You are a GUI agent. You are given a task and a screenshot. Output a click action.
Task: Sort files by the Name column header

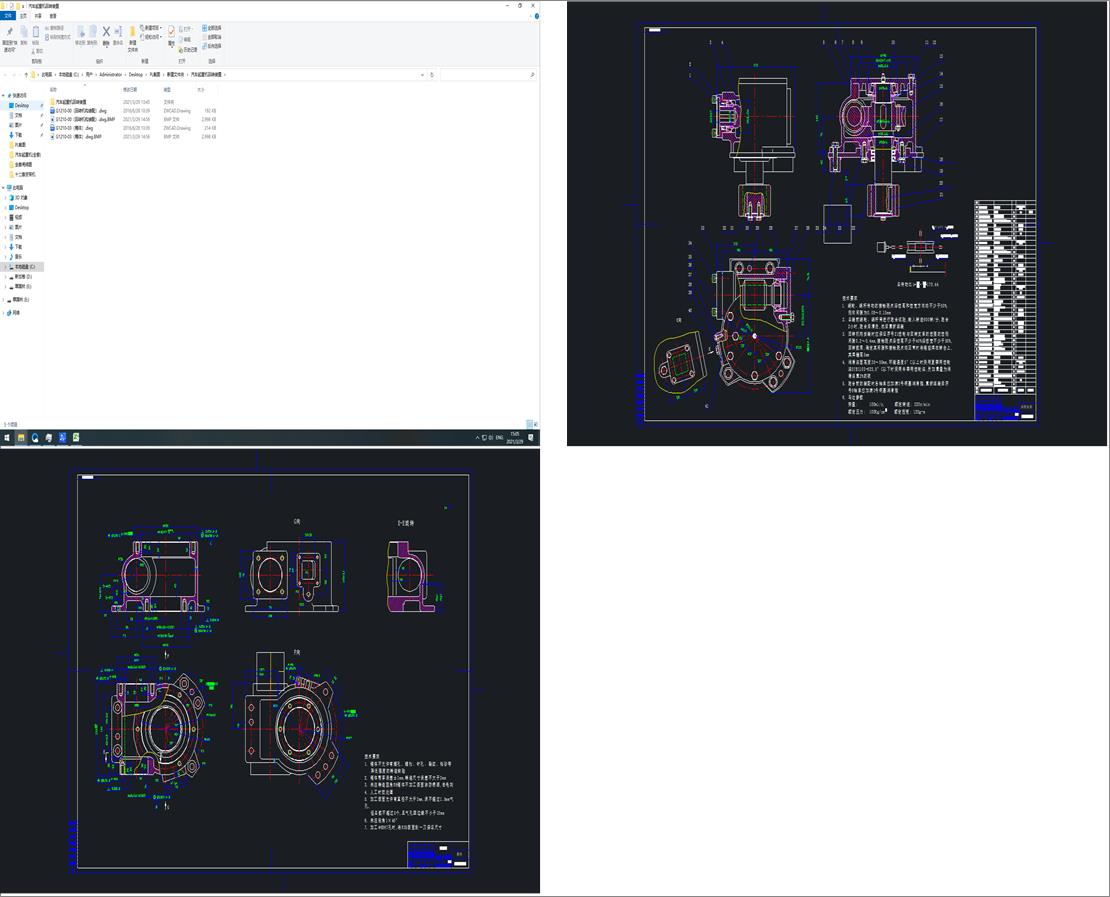[x=53, y=89]
